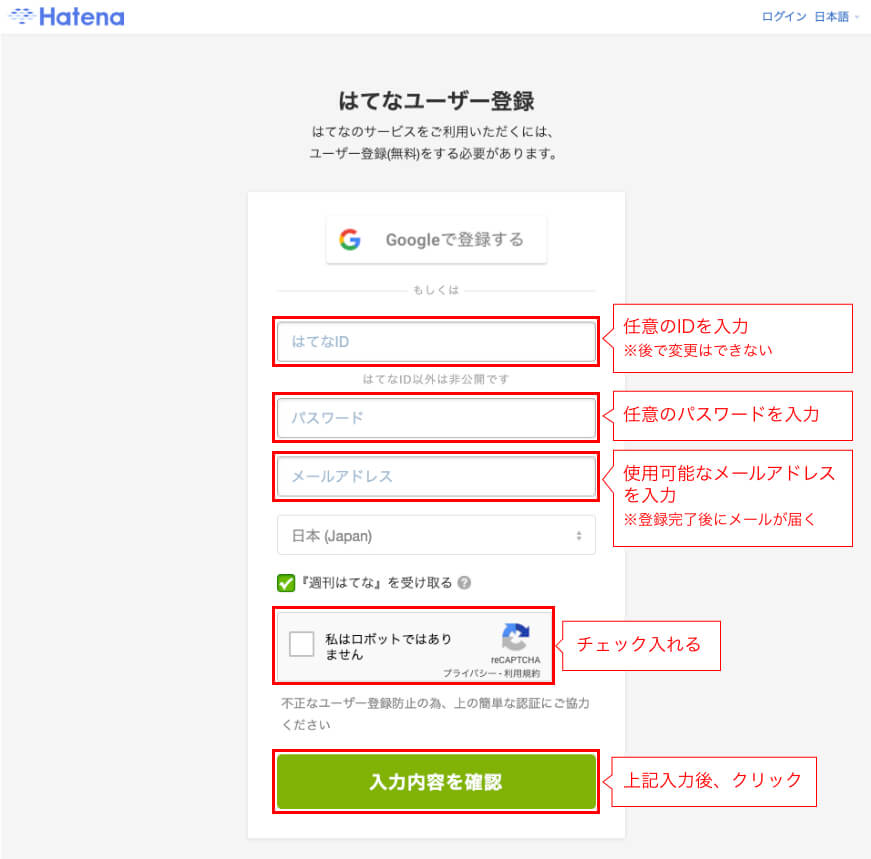Click the はてなユーザー登録 heading text
Screen dimensions: 871x859
pos(436,101)
